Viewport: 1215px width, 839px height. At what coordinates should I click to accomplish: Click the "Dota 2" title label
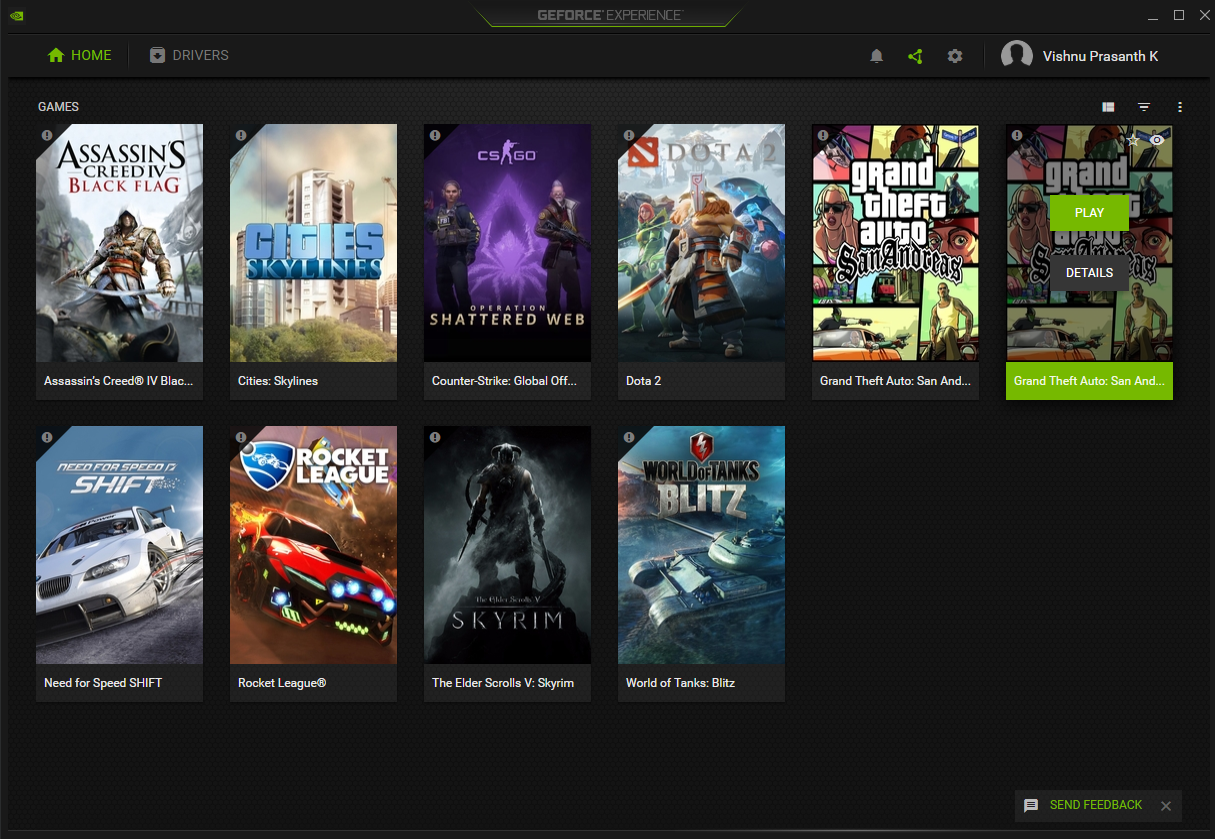[643, 381]
